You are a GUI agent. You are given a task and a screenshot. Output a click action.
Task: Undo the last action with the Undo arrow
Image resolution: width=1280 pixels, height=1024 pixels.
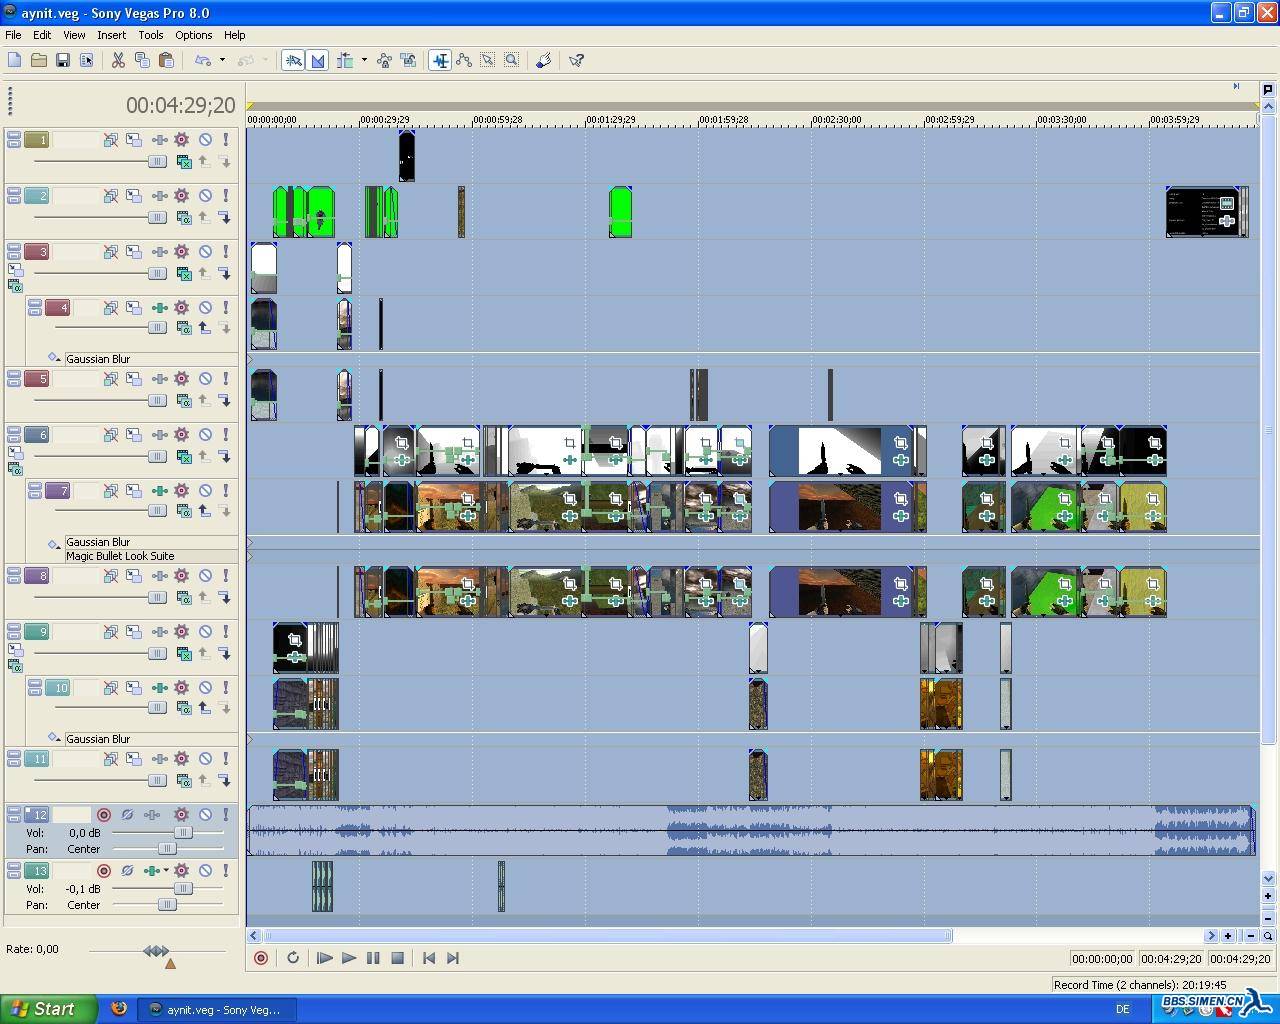(x=203, y=60)
